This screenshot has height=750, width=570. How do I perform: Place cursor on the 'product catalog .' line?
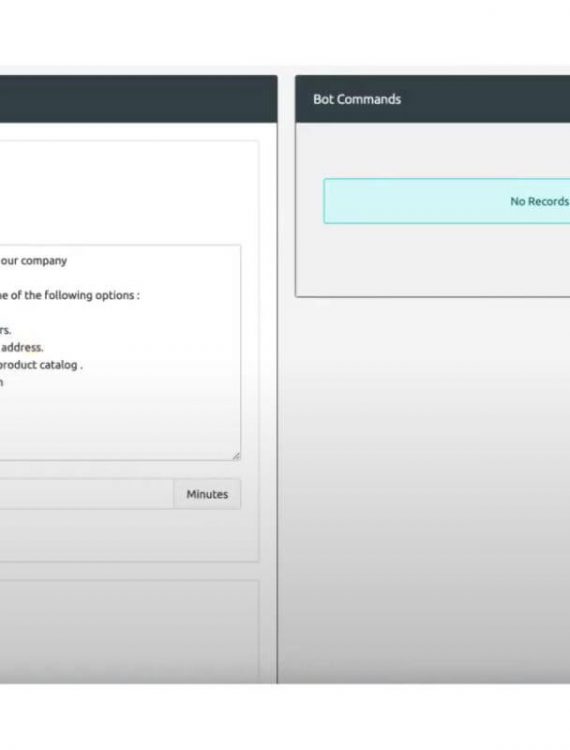(41, 365)
